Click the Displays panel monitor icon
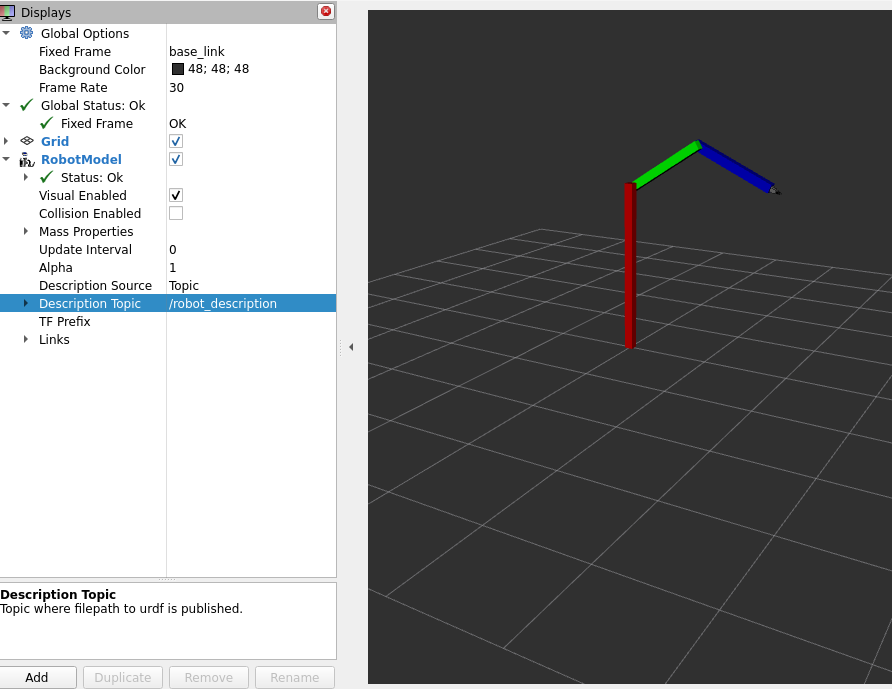892x689 pixels. 7,12
